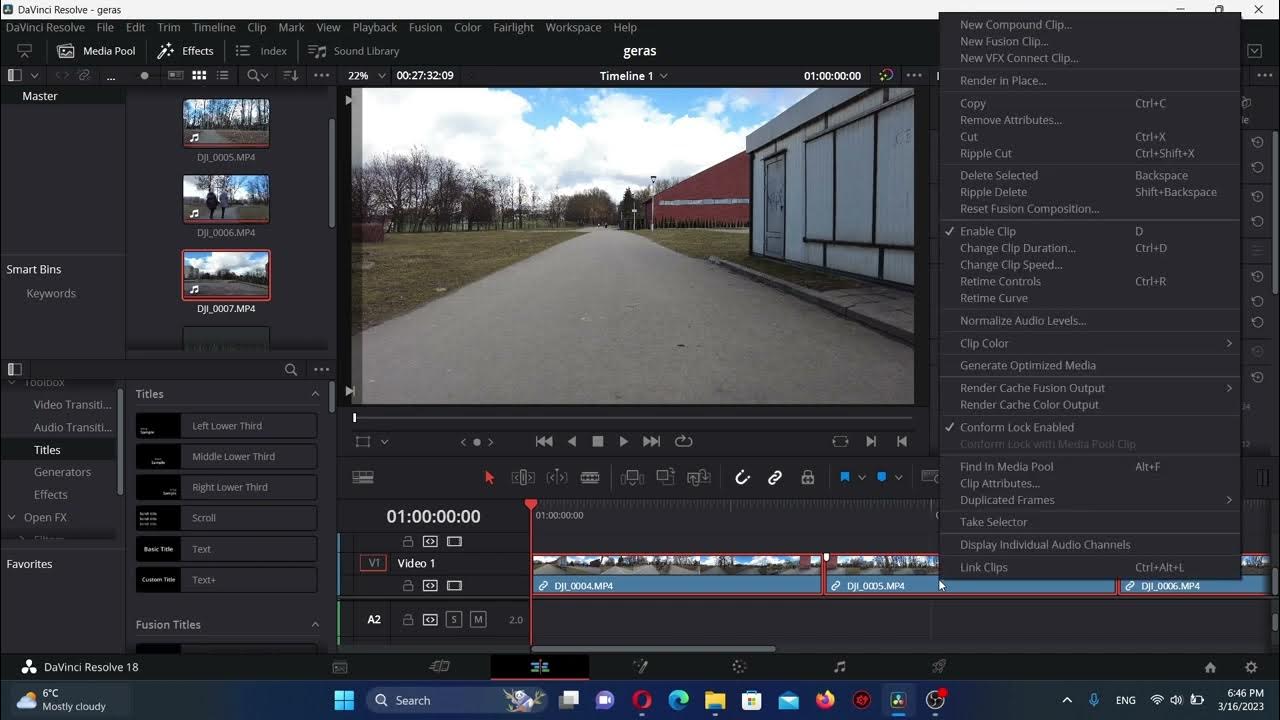Open the Fairlight menu in the menu bar
Viewport: 1280px width, 720px height.
pos(513,27)
